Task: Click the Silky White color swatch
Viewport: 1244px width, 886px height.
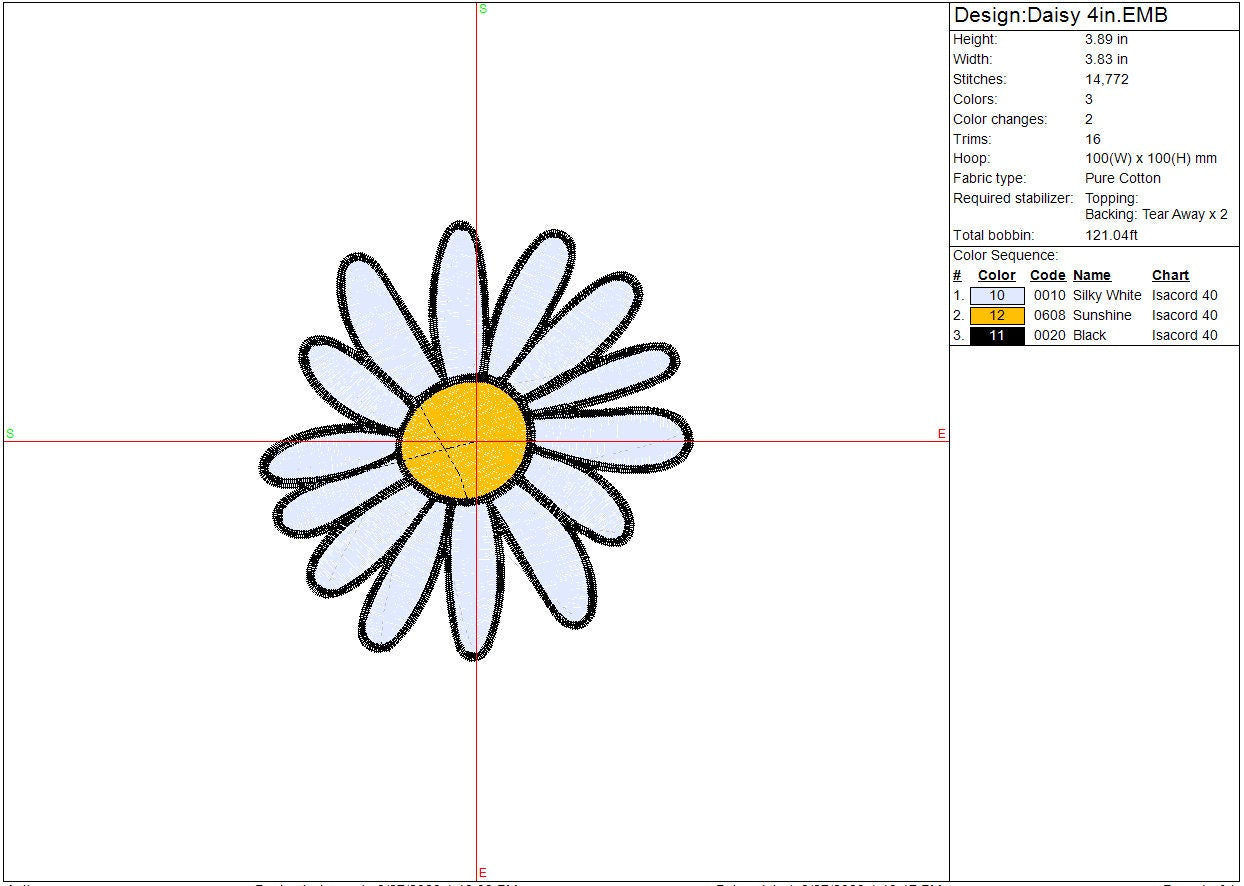Action: tap(997, 296)
